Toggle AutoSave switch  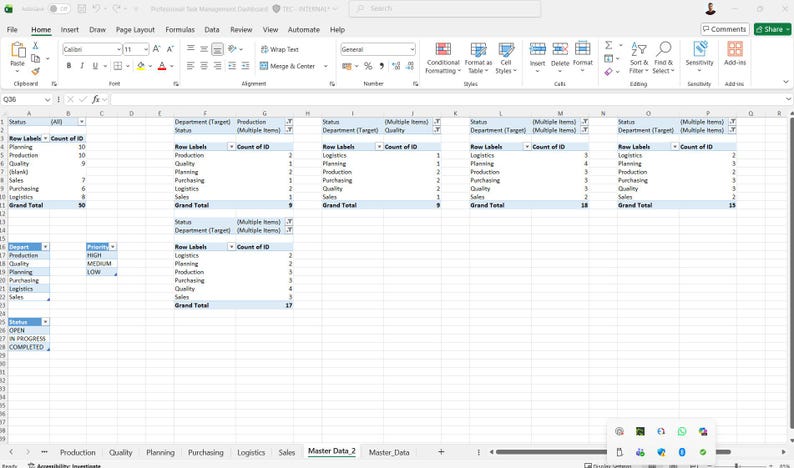point(59,9)
